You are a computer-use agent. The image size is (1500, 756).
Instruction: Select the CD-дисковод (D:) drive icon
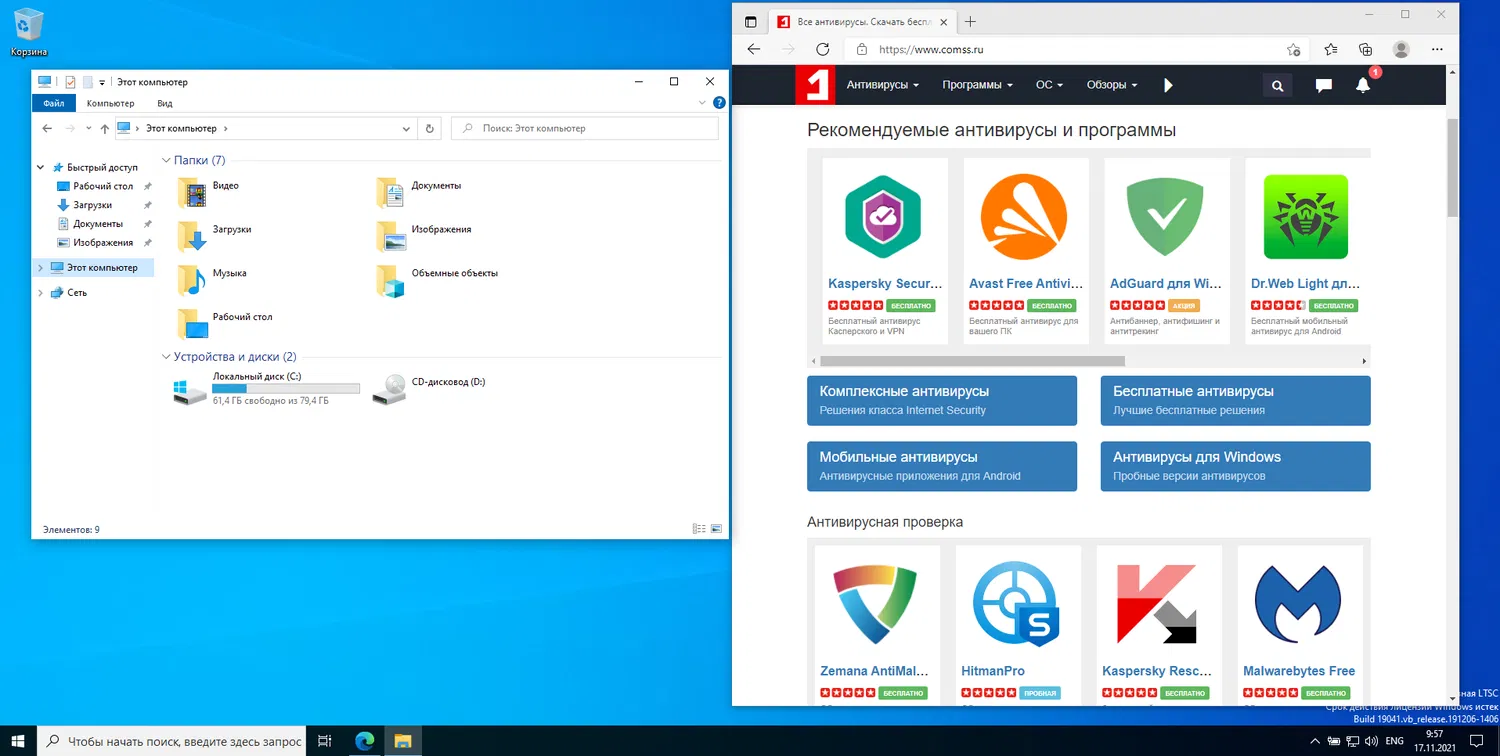tap(389, 390)
